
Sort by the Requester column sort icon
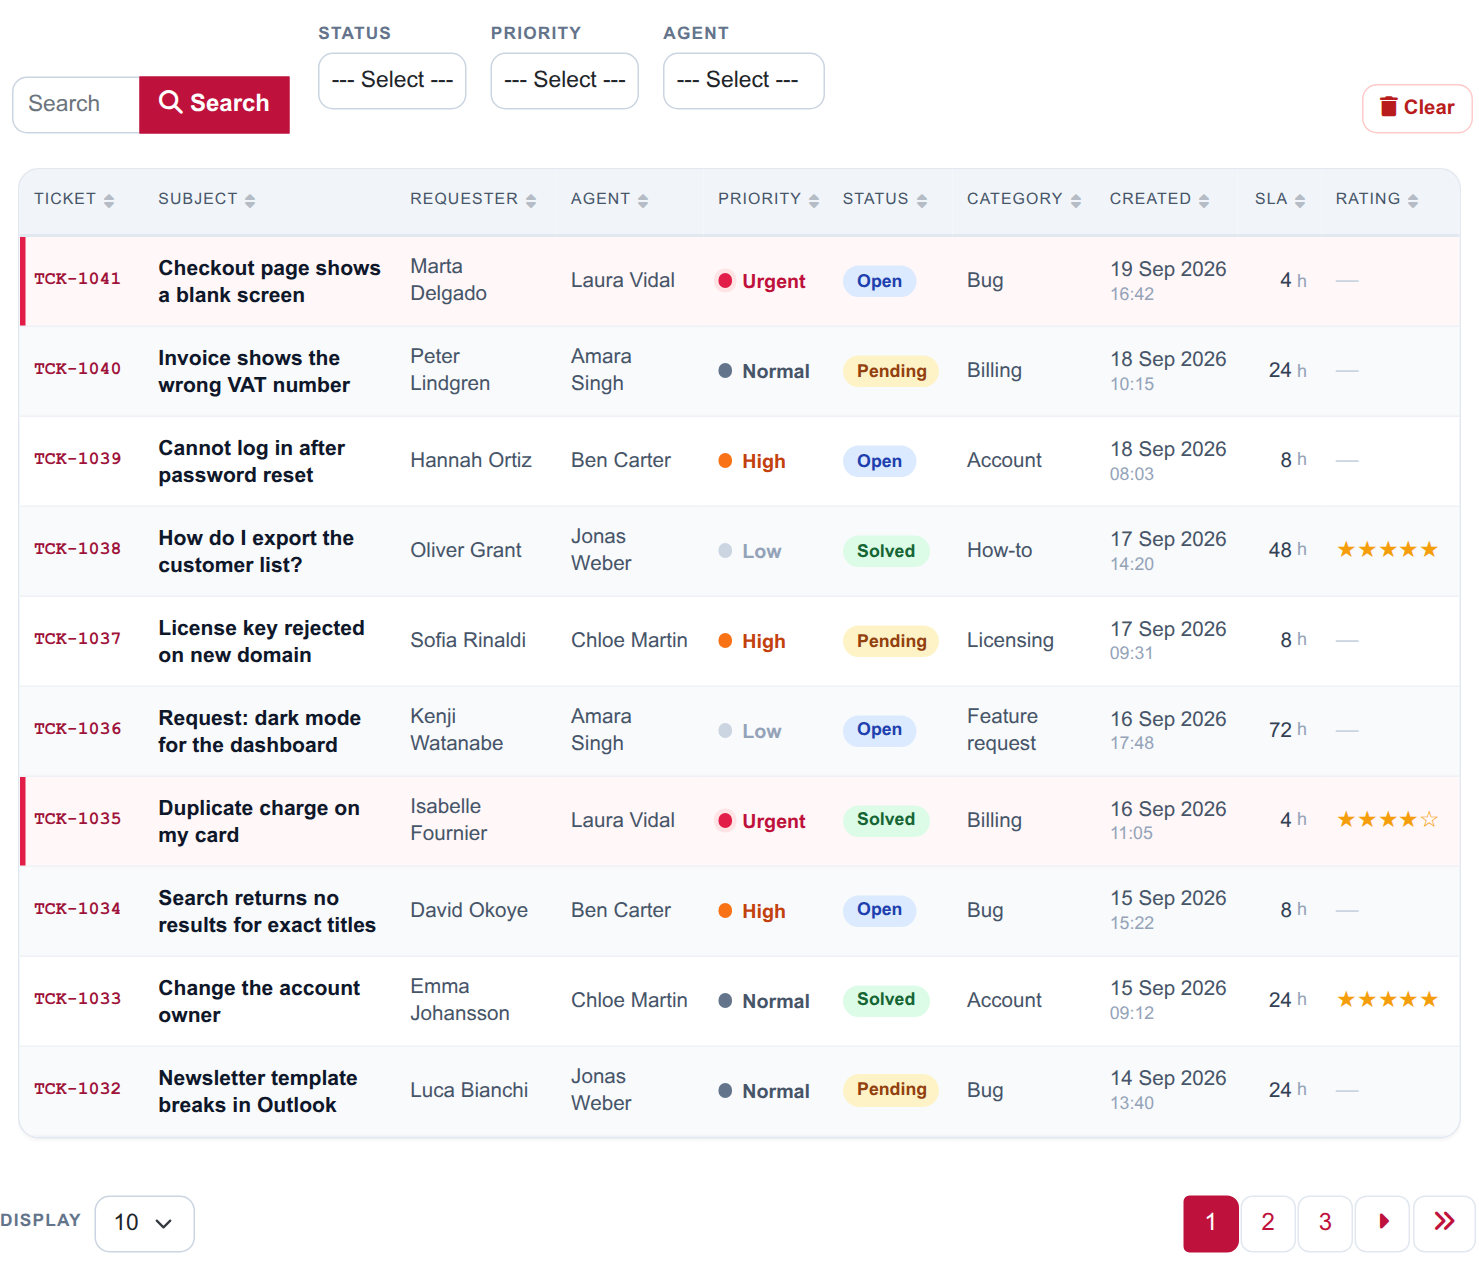(x=531, y=201)
